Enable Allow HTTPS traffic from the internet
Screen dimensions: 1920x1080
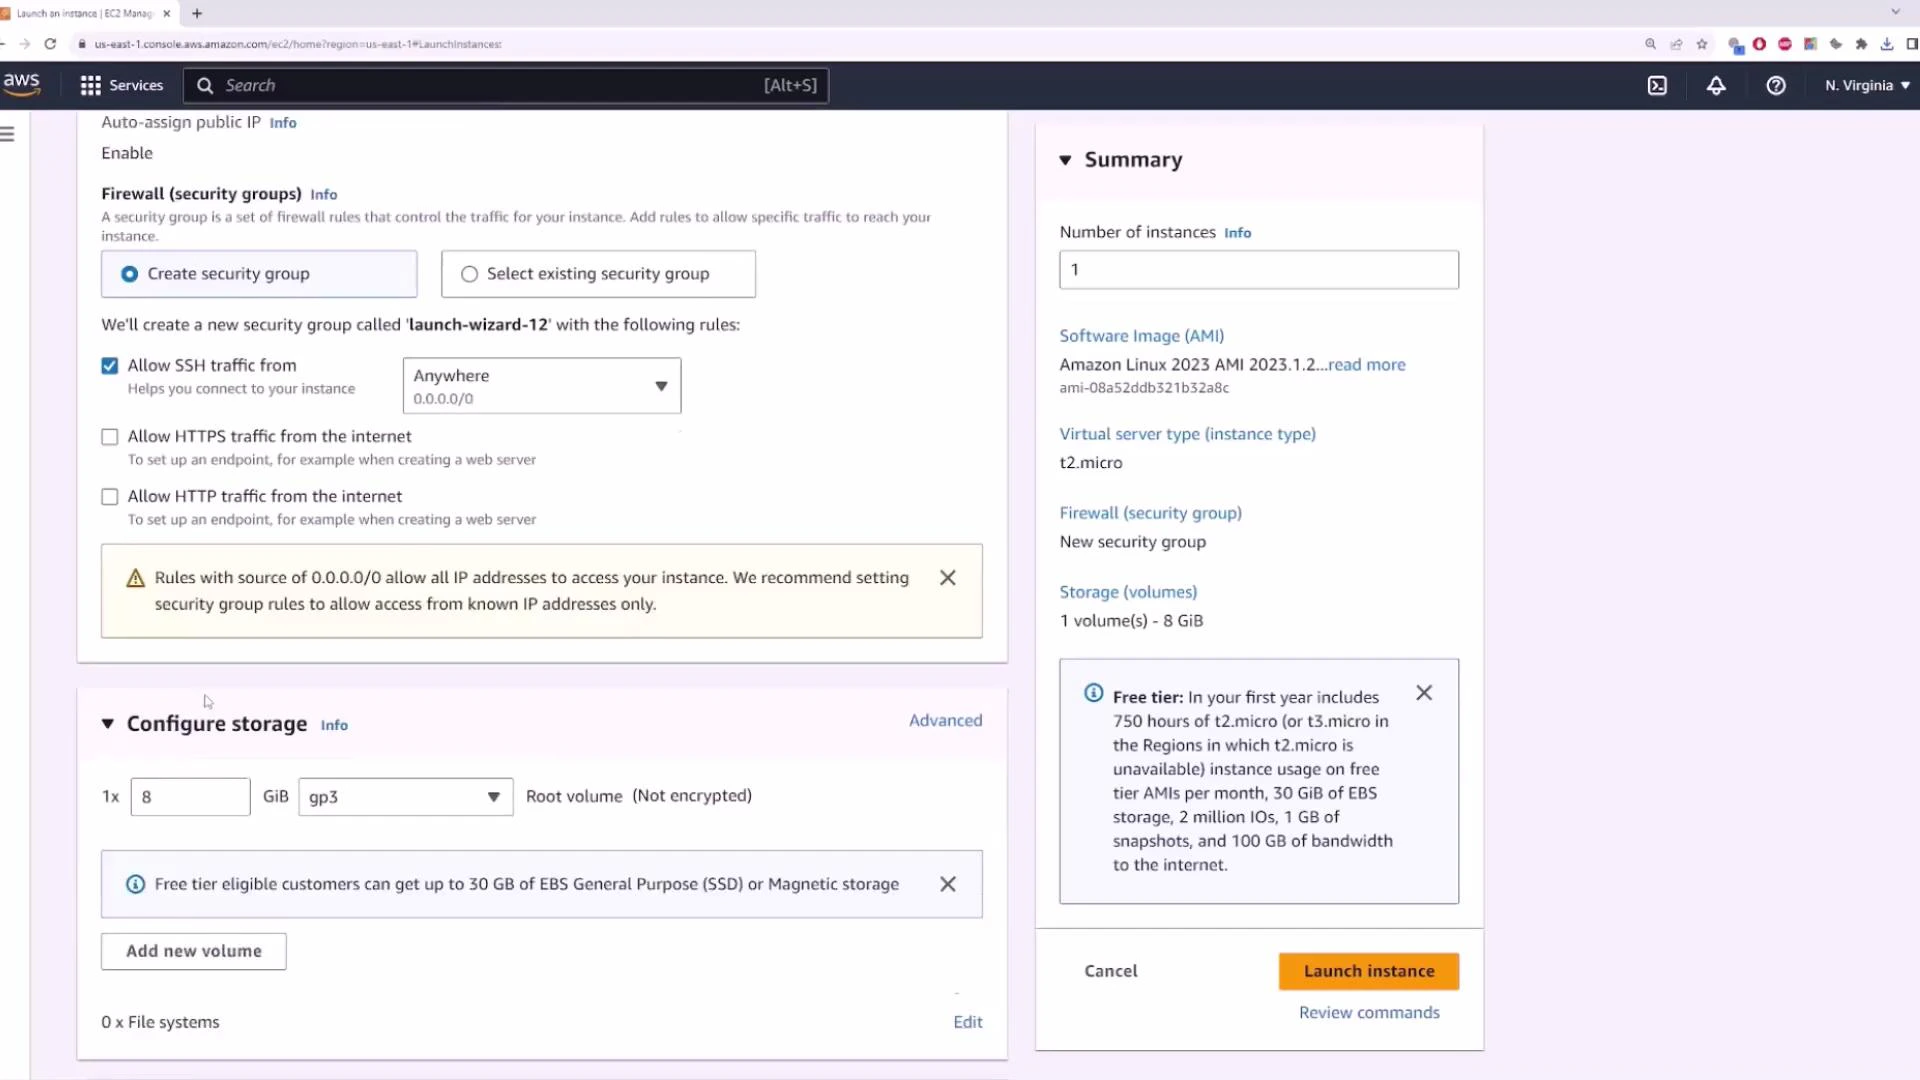[110, 436]
